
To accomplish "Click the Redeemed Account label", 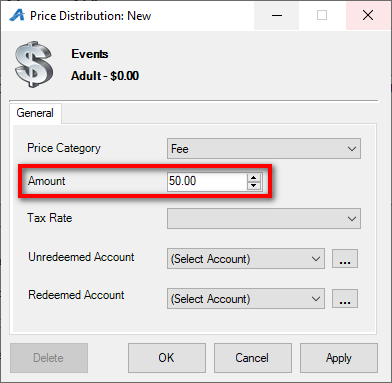I will [x=76, y=295].
